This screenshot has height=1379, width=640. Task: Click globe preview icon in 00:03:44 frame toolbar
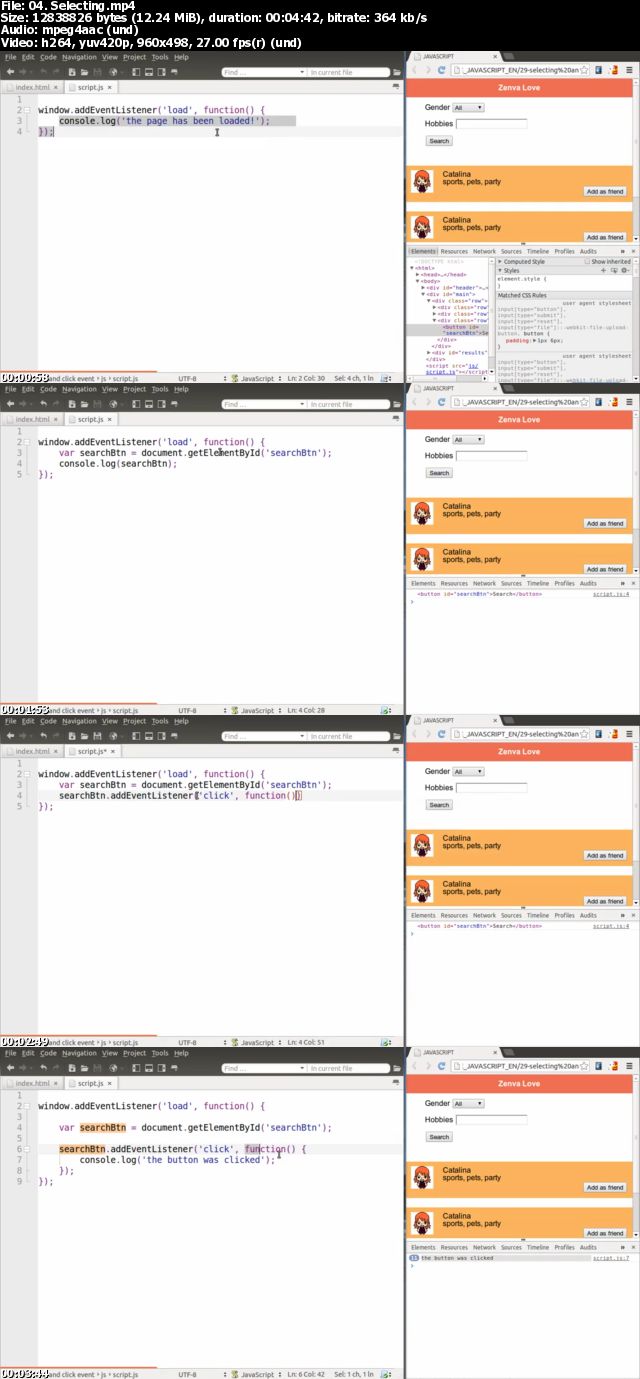[113, 1068]
